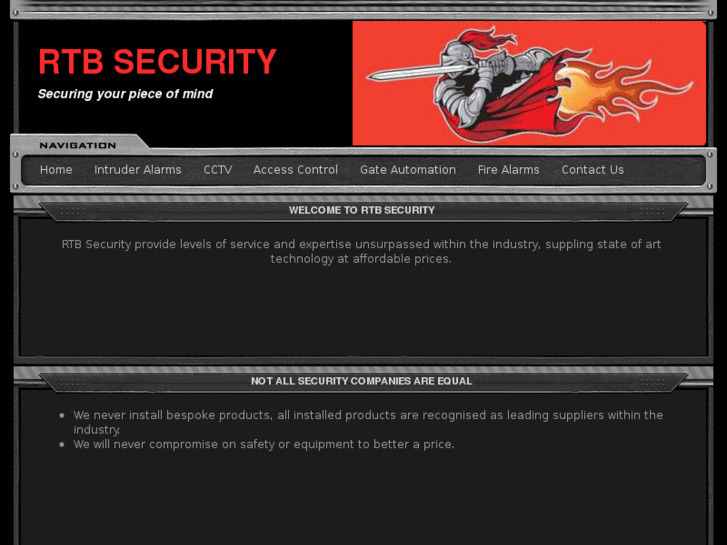Navigate to Gate Automation
The width and height of the screenshot is (727, 545).
point(408,170)
